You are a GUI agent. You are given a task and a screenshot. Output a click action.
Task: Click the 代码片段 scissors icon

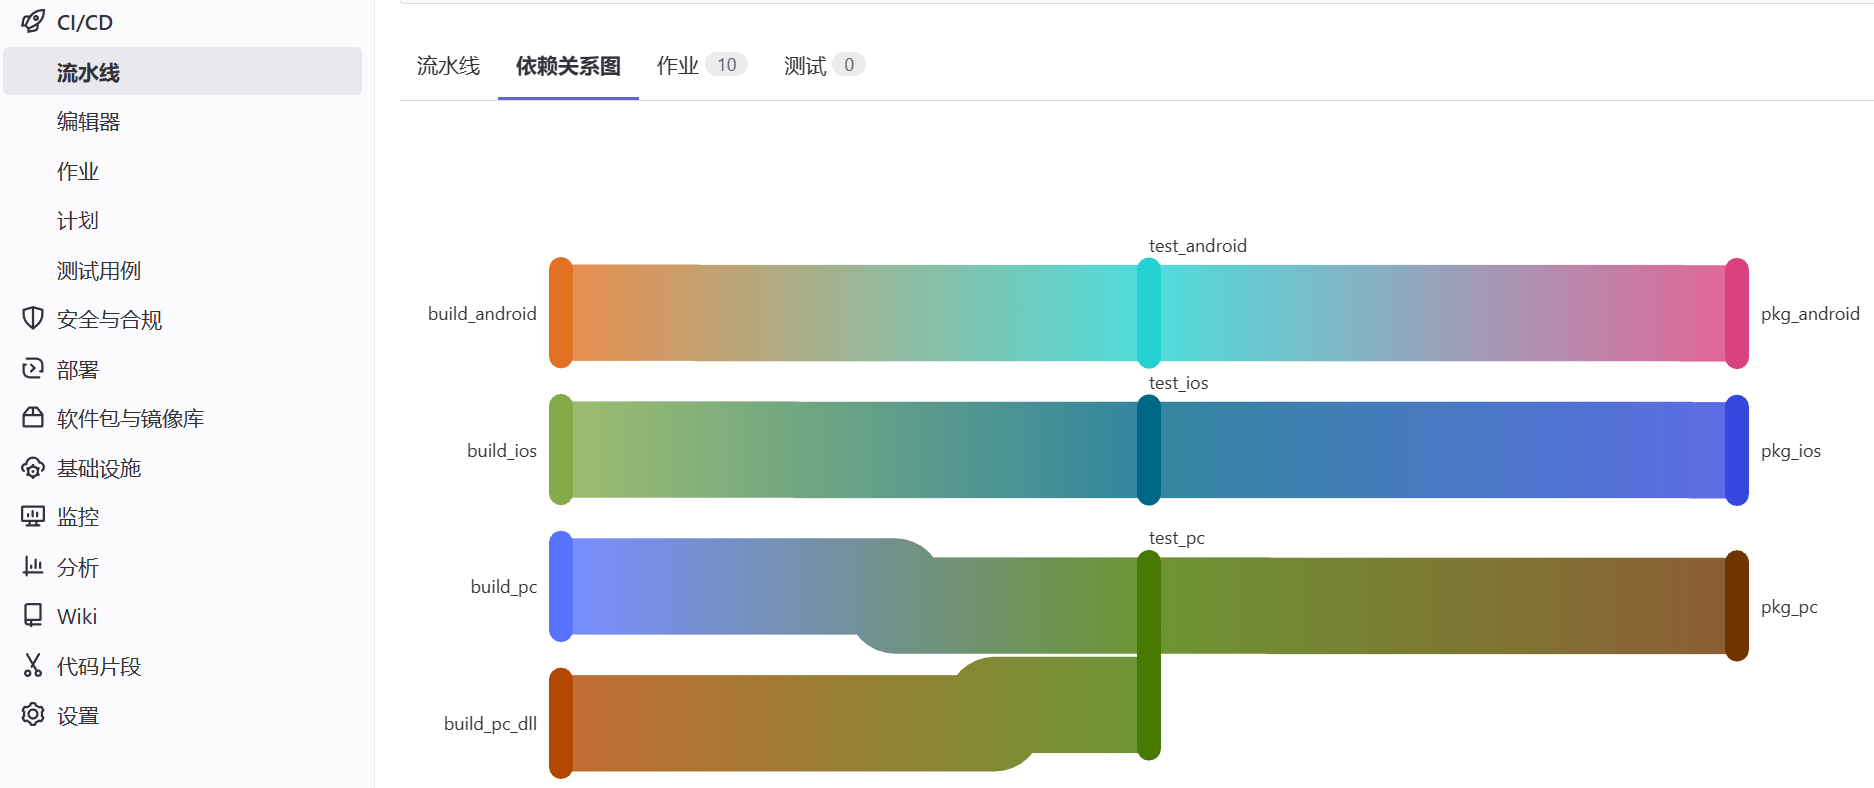(33, 666)
